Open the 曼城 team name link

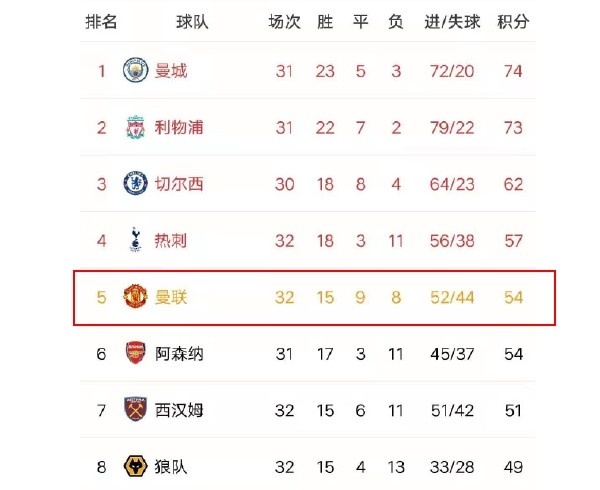pyautogui.click(x=171, y=71)
